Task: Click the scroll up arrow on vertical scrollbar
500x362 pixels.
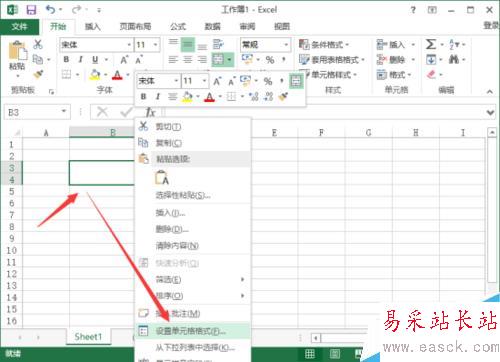Action: (x=492, y=133)
